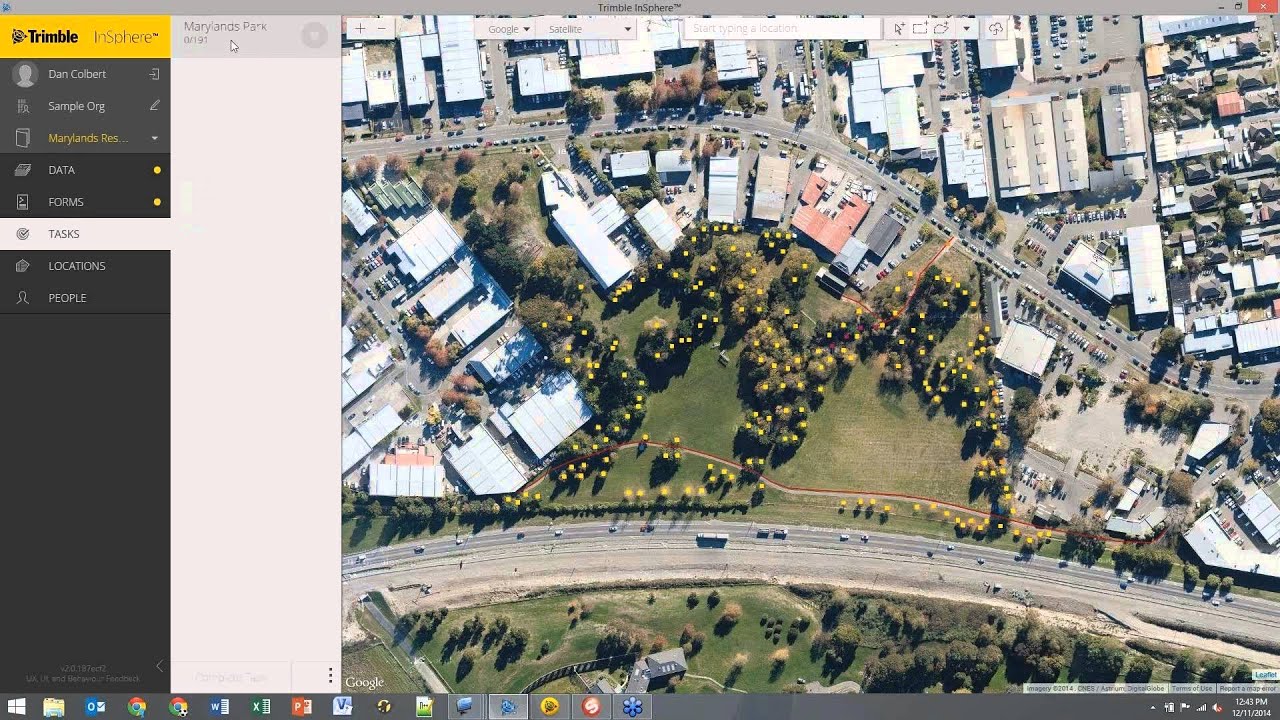
Task: Click the Sample Org organization icon
Action: click(23, 106)
